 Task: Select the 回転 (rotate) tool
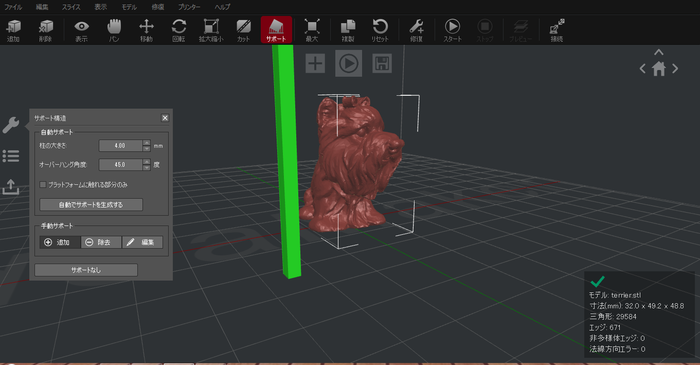(x=179, y=30)
